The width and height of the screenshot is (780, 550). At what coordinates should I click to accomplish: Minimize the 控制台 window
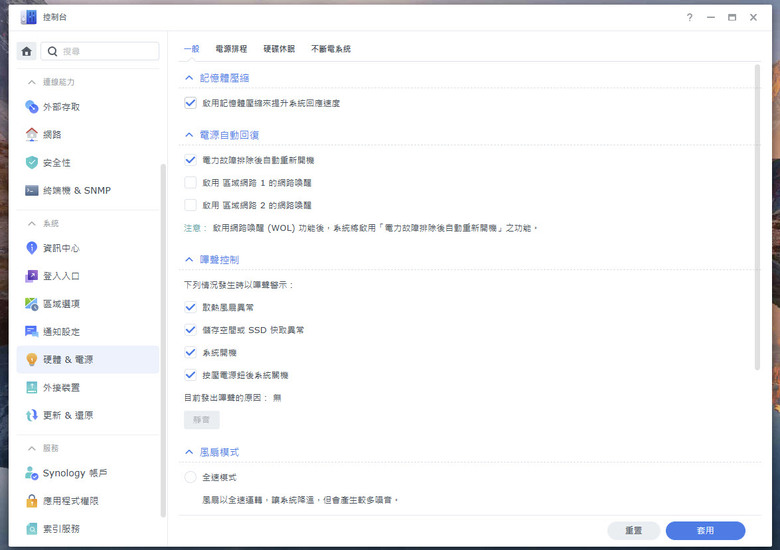pyautogui.click(x=711, y=17)
